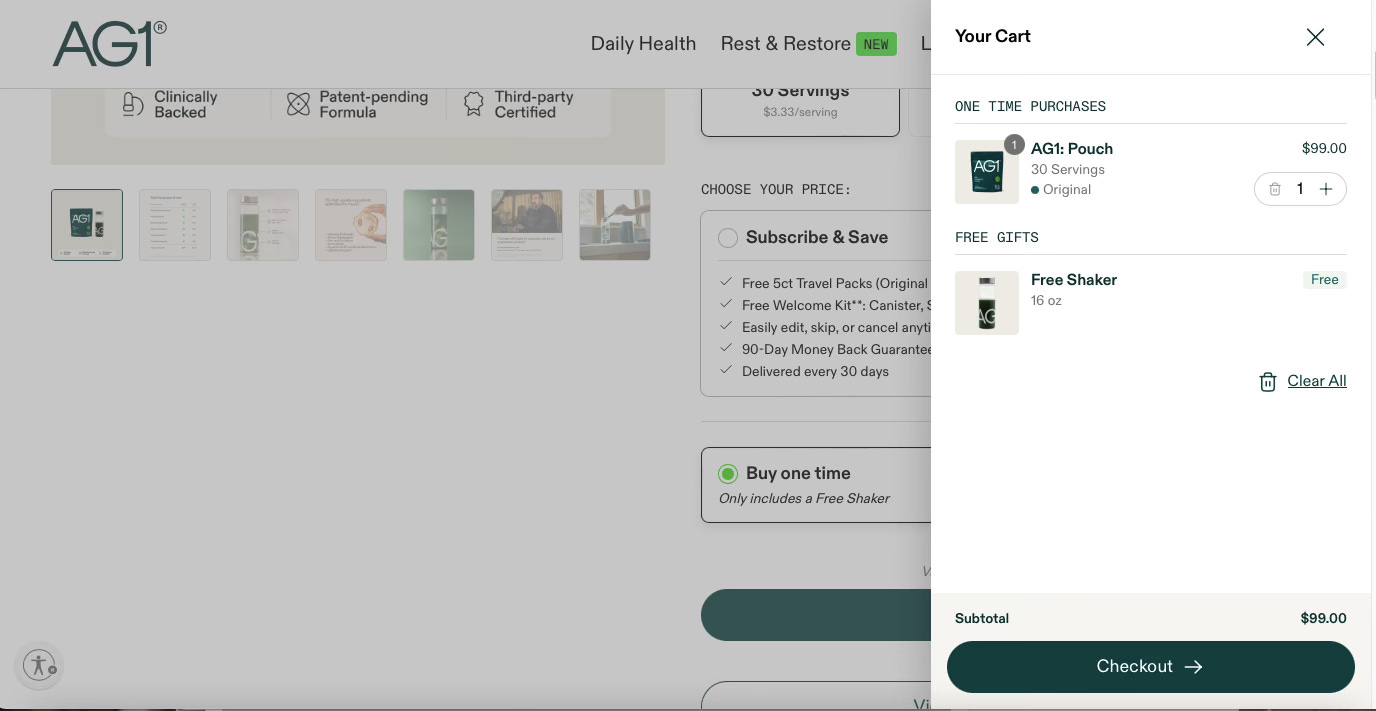Click the AG1 Pouch price $99.00
This screenshot has width=1376, height=711.
(x=1324, y=148)
